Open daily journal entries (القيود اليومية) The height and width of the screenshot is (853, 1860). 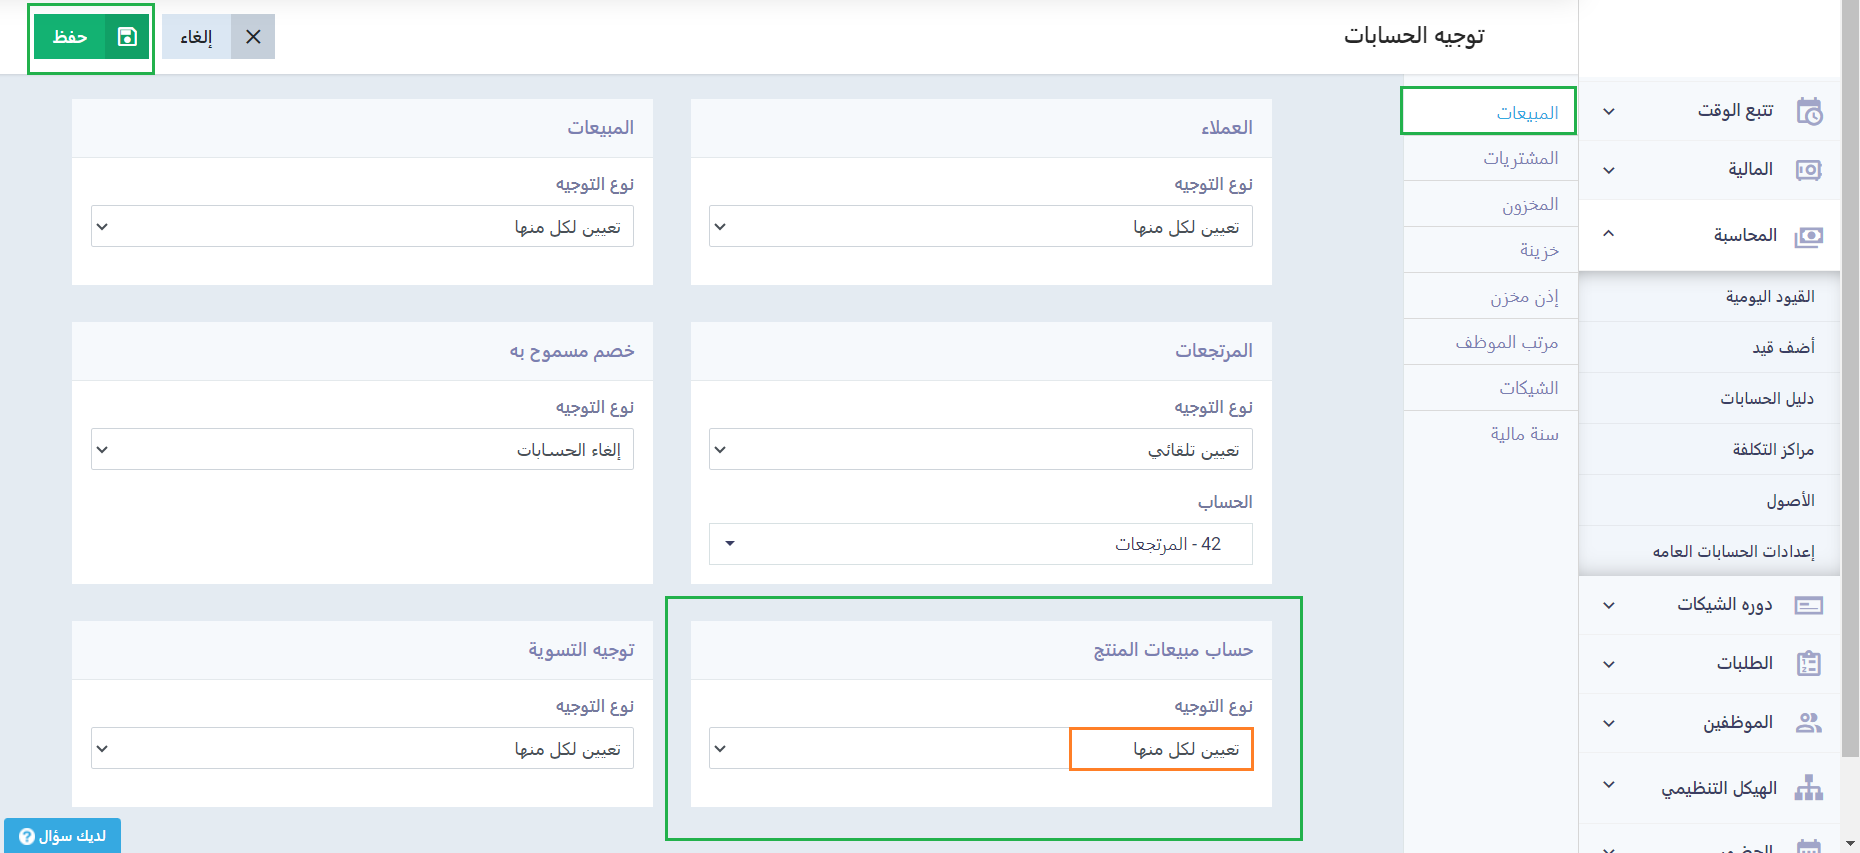coord(1769,297)
